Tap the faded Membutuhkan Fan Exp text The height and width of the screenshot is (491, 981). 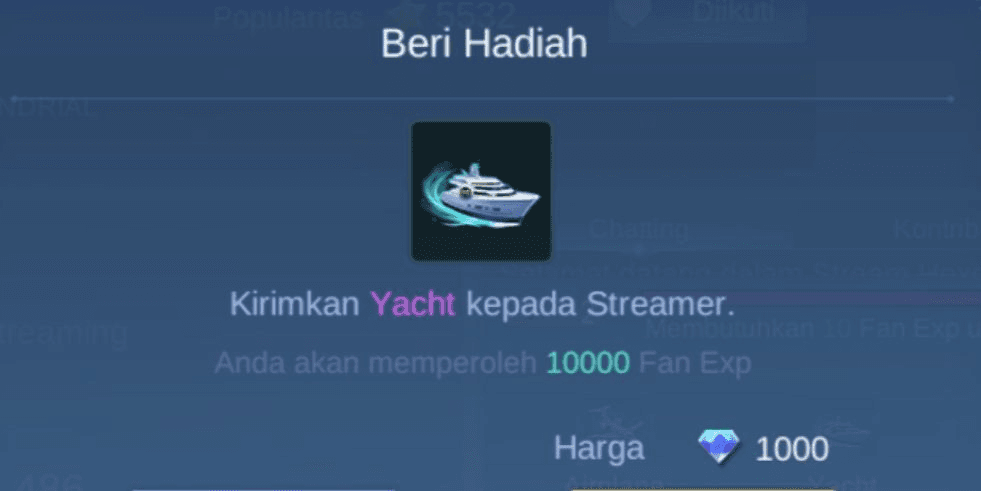[813, 328]
